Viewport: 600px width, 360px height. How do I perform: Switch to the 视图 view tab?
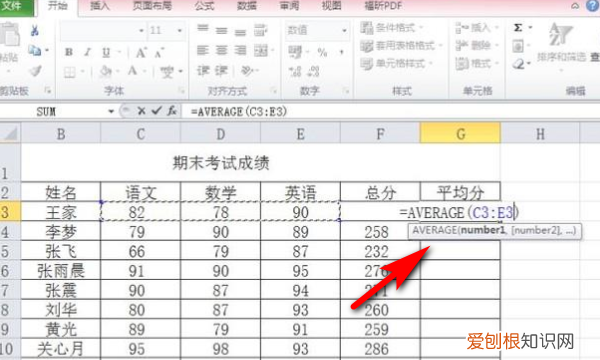331,6
